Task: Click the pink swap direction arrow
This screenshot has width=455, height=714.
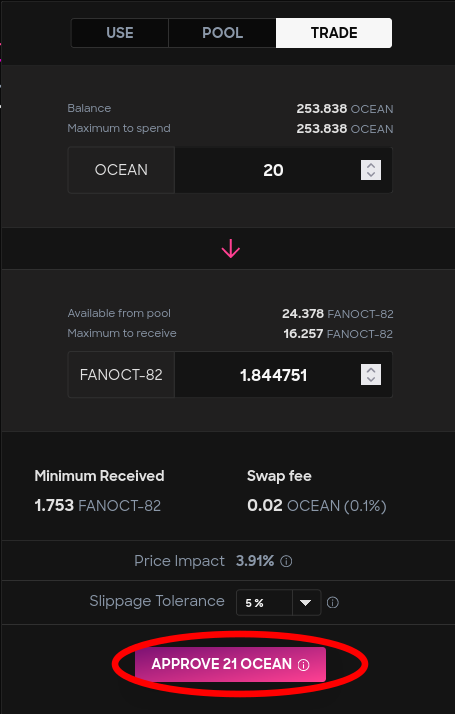Action: [230, 249]
